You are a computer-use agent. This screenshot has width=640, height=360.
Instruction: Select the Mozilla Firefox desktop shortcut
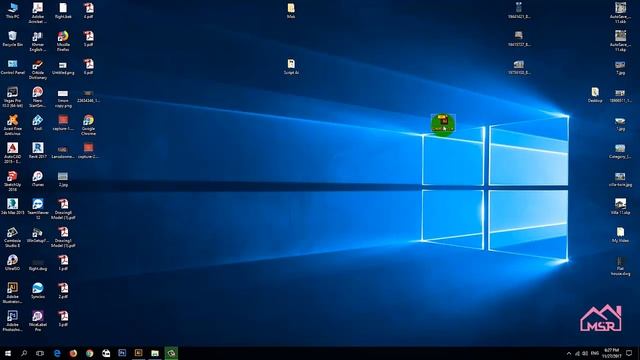[63, 41]
